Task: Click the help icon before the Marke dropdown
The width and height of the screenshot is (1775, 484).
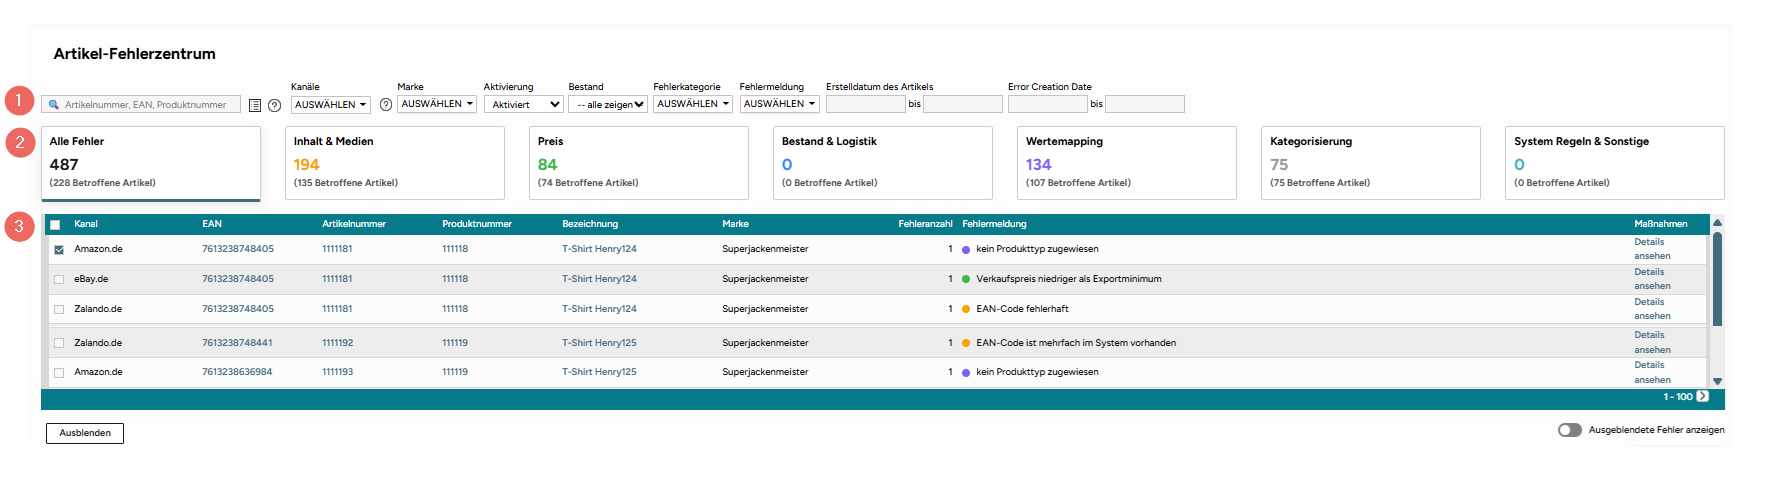Action: [386, 105]
